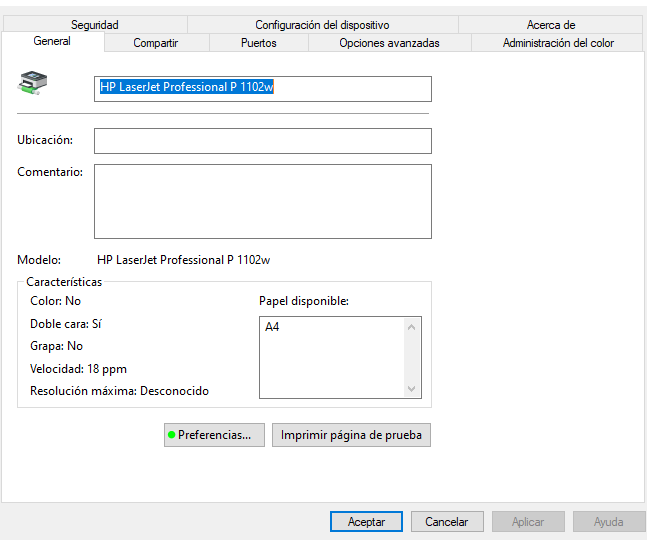Click the Ayuda button
Viewport: 647px width, 540px height.
[x=609, y=521]
